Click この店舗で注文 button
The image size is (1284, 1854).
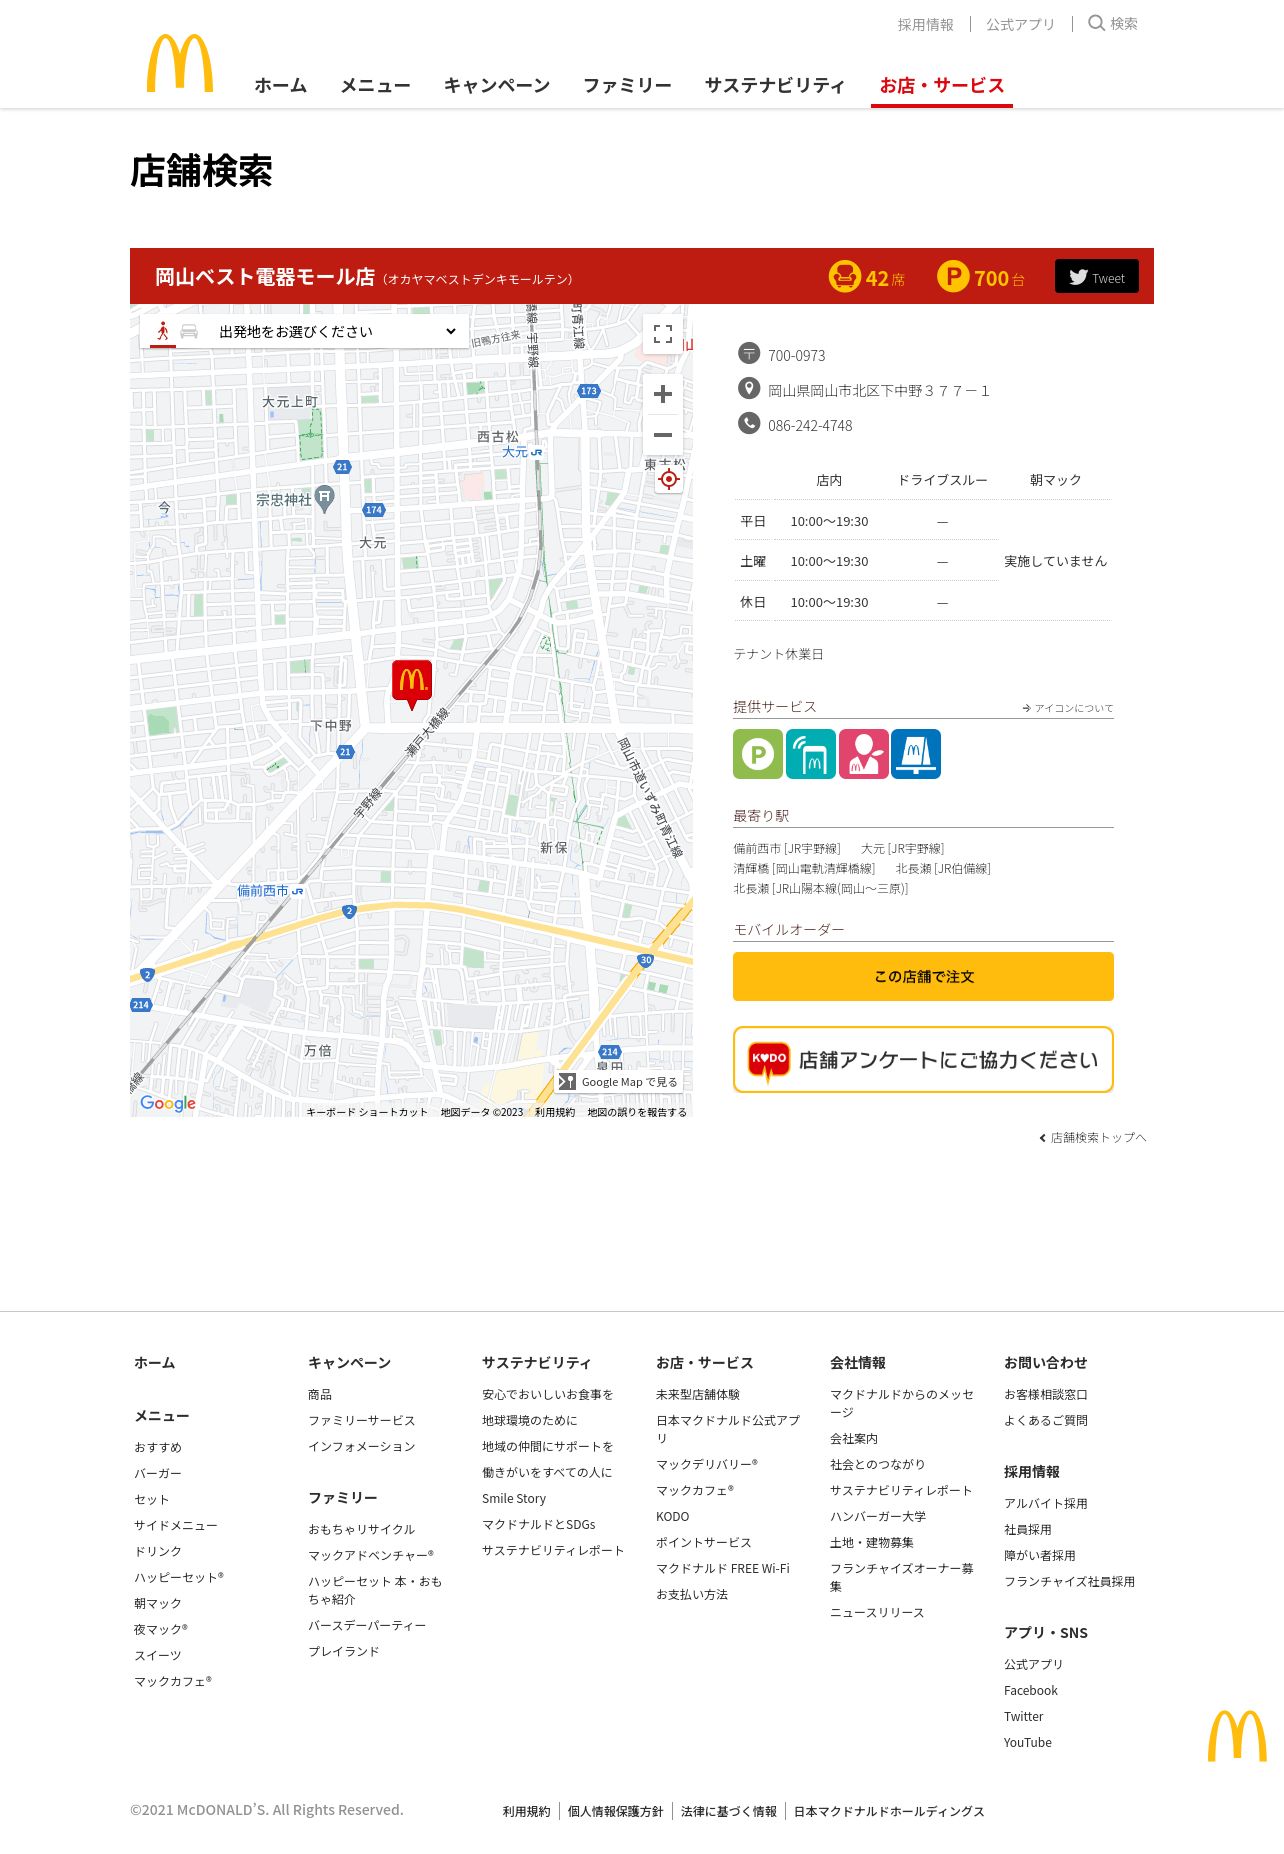pyautogui.click(x=923, y=976)
